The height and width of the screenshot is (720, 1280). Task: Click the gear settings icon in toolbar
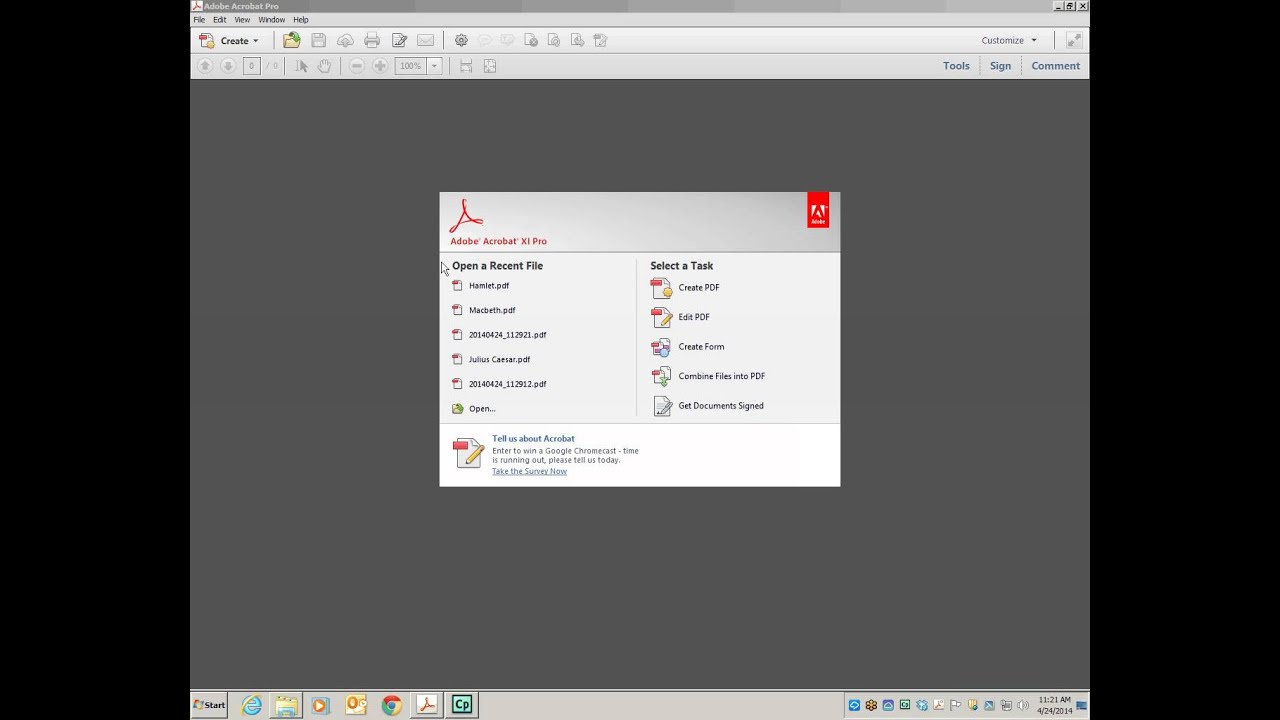coord(461,40)
